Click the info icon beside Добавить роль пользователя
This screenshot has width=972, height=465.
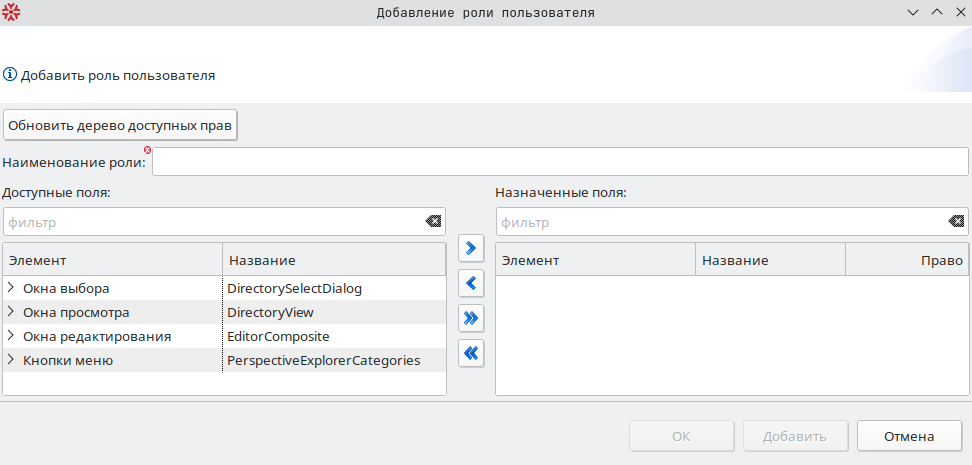[10, 75]
